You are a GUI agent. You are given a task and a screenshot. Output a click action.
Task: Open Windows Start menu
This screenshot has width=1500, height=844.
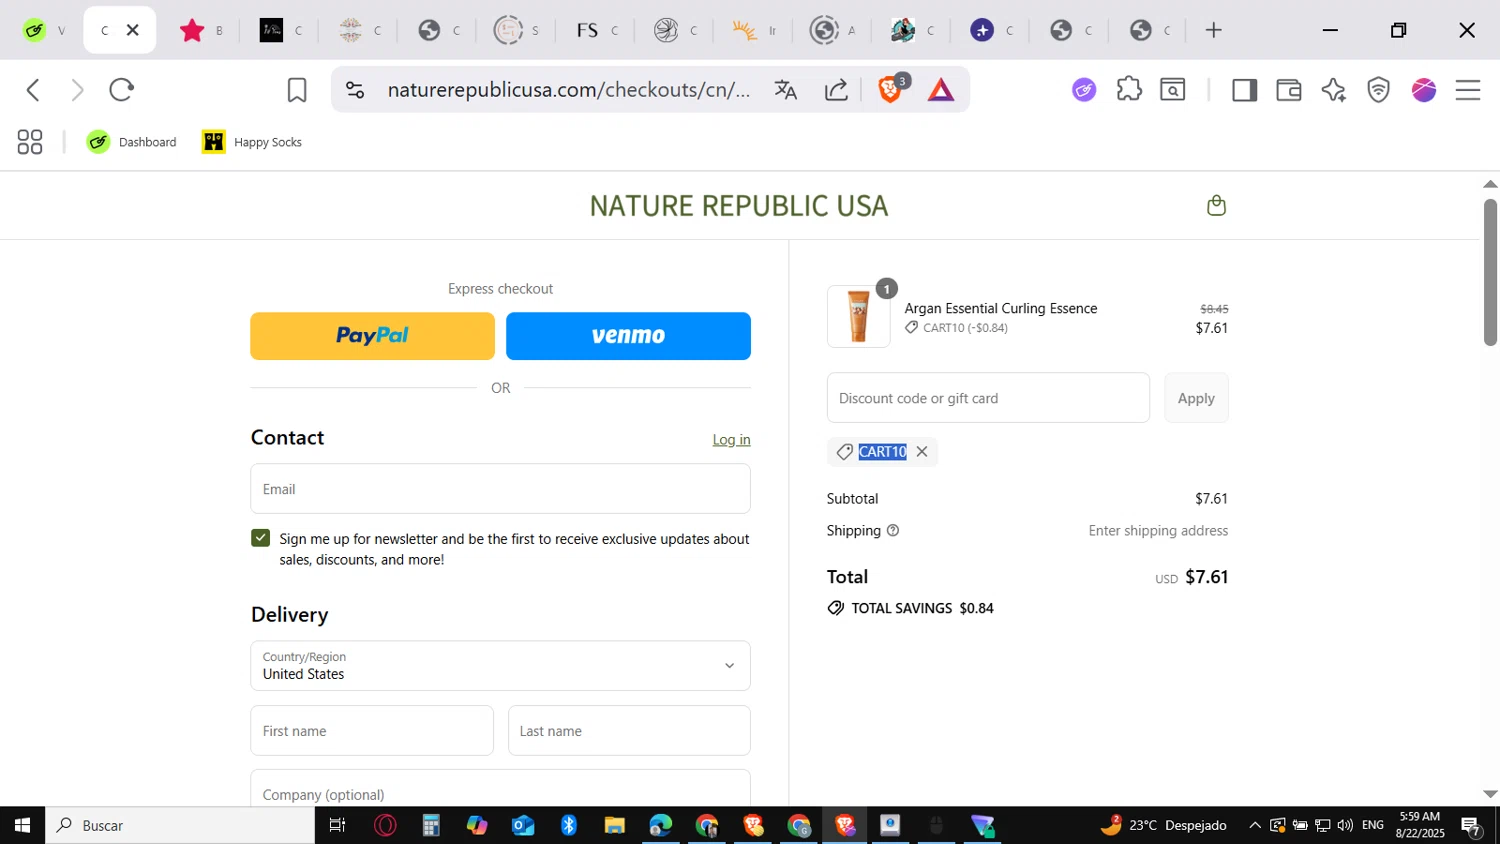(x=22, y=825)
